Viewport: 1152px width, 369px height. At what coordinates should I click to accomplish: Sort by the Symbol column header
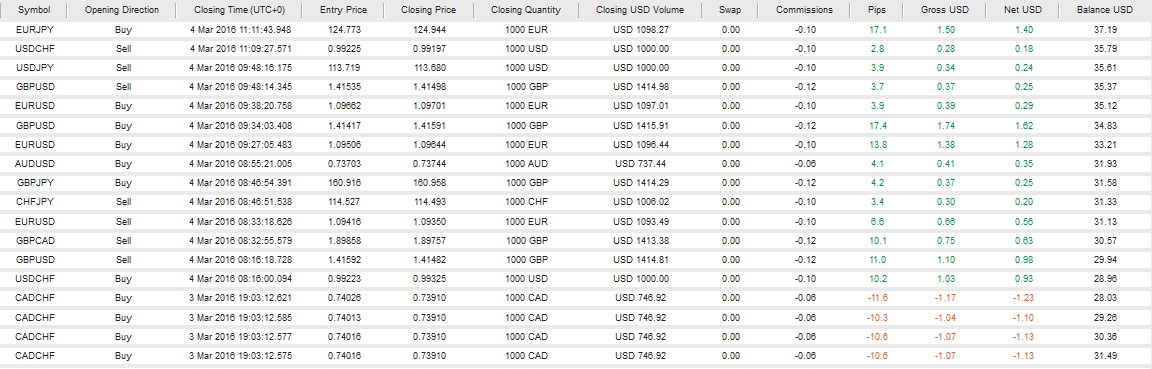[x=35, y=10]
